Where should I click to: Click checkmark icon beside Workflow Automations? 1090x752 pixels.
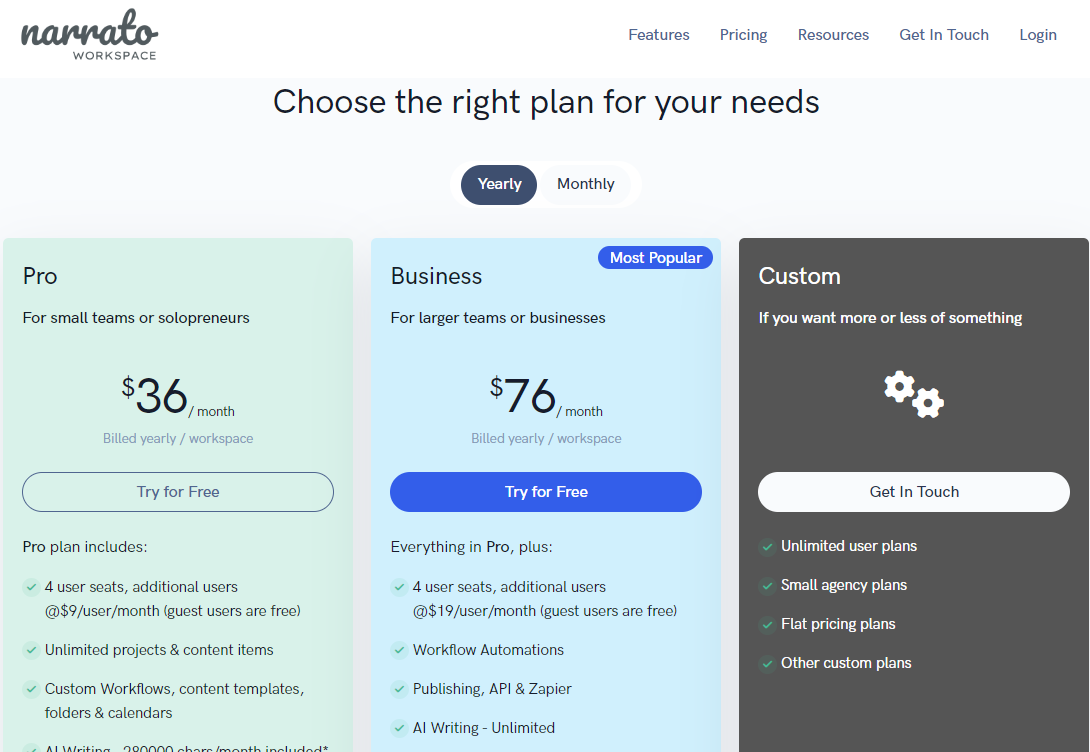click(399, 651)
